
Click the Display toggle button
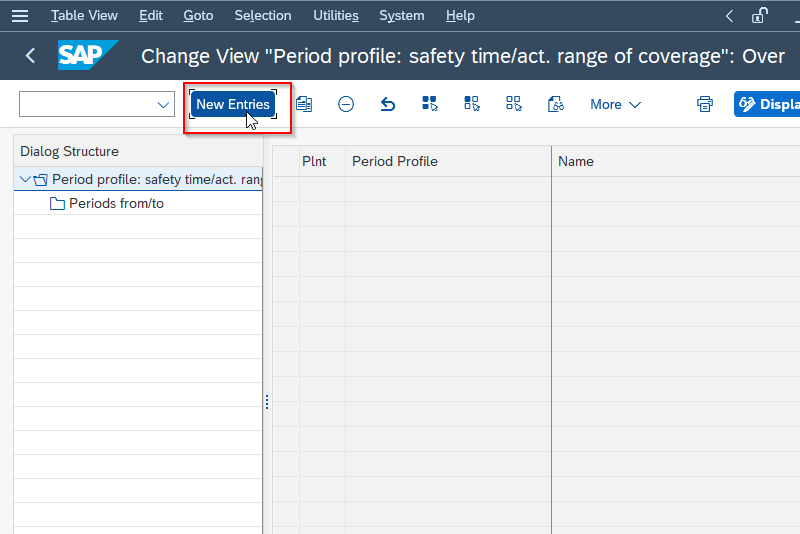[767, 104]
